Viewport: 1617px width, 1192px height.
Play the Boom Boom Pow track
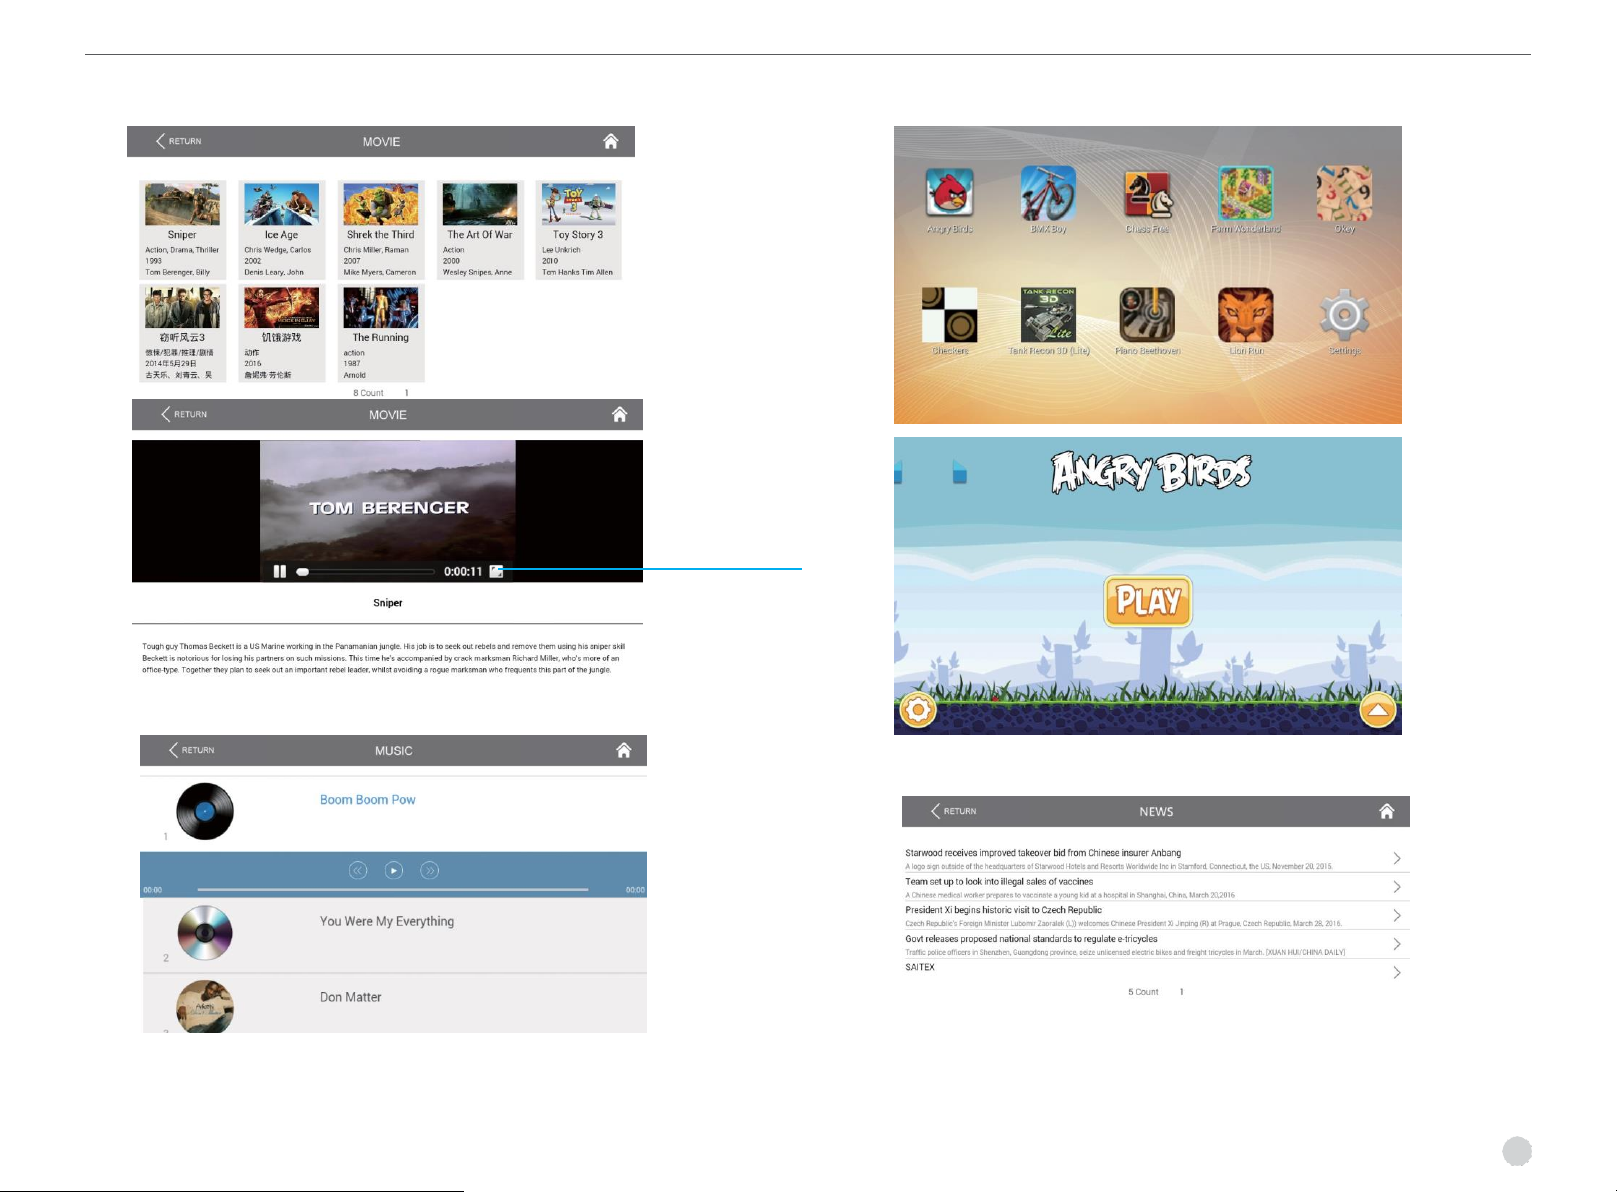394,870
